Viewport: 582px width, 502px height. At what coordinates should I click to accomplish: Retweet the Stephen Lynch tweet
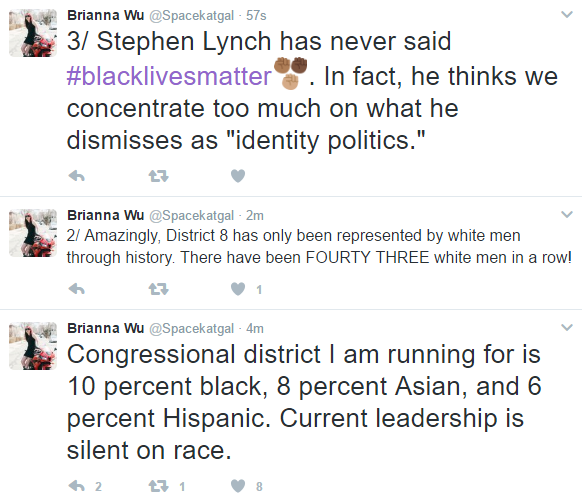(158, 176)
